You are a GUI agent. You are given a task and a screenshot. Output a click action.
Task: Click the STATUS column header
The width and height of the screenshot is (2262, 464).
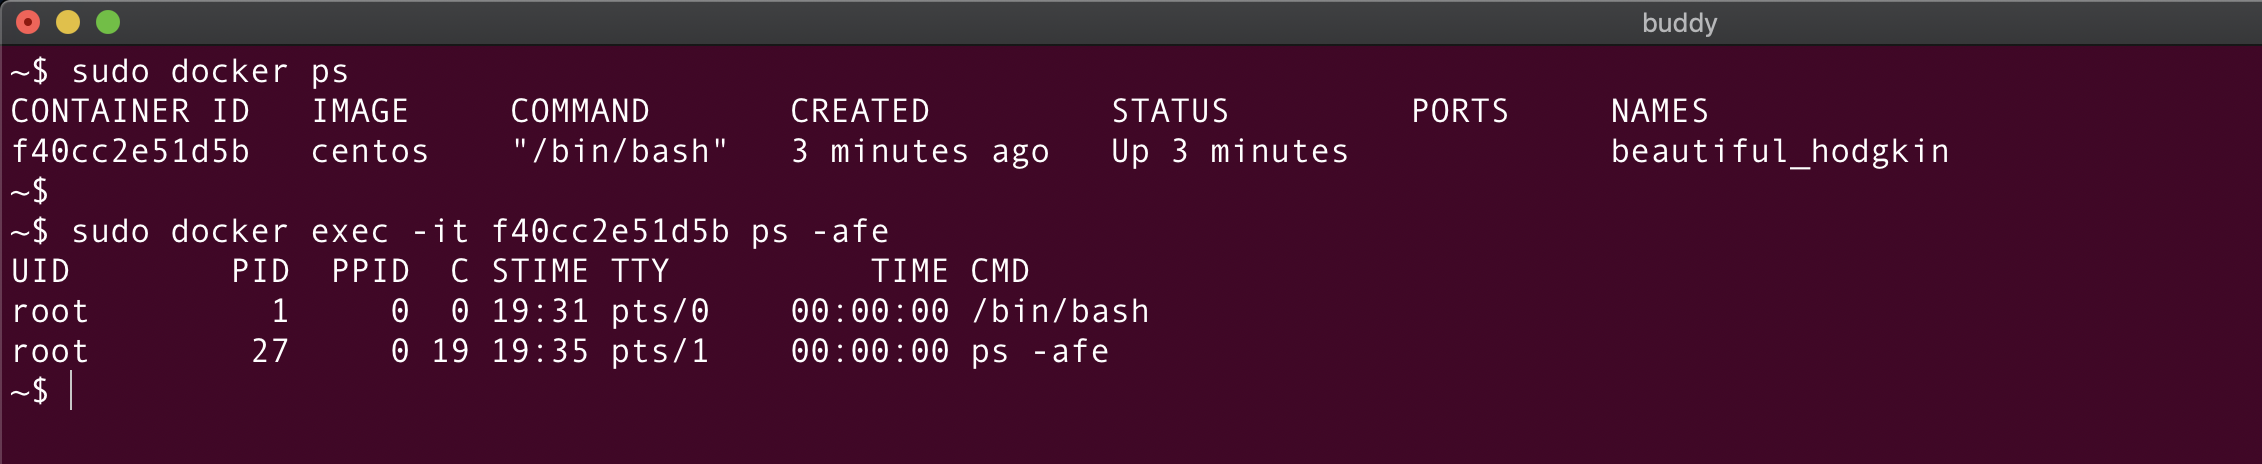pyautogui.click(x=1170, y=111)
